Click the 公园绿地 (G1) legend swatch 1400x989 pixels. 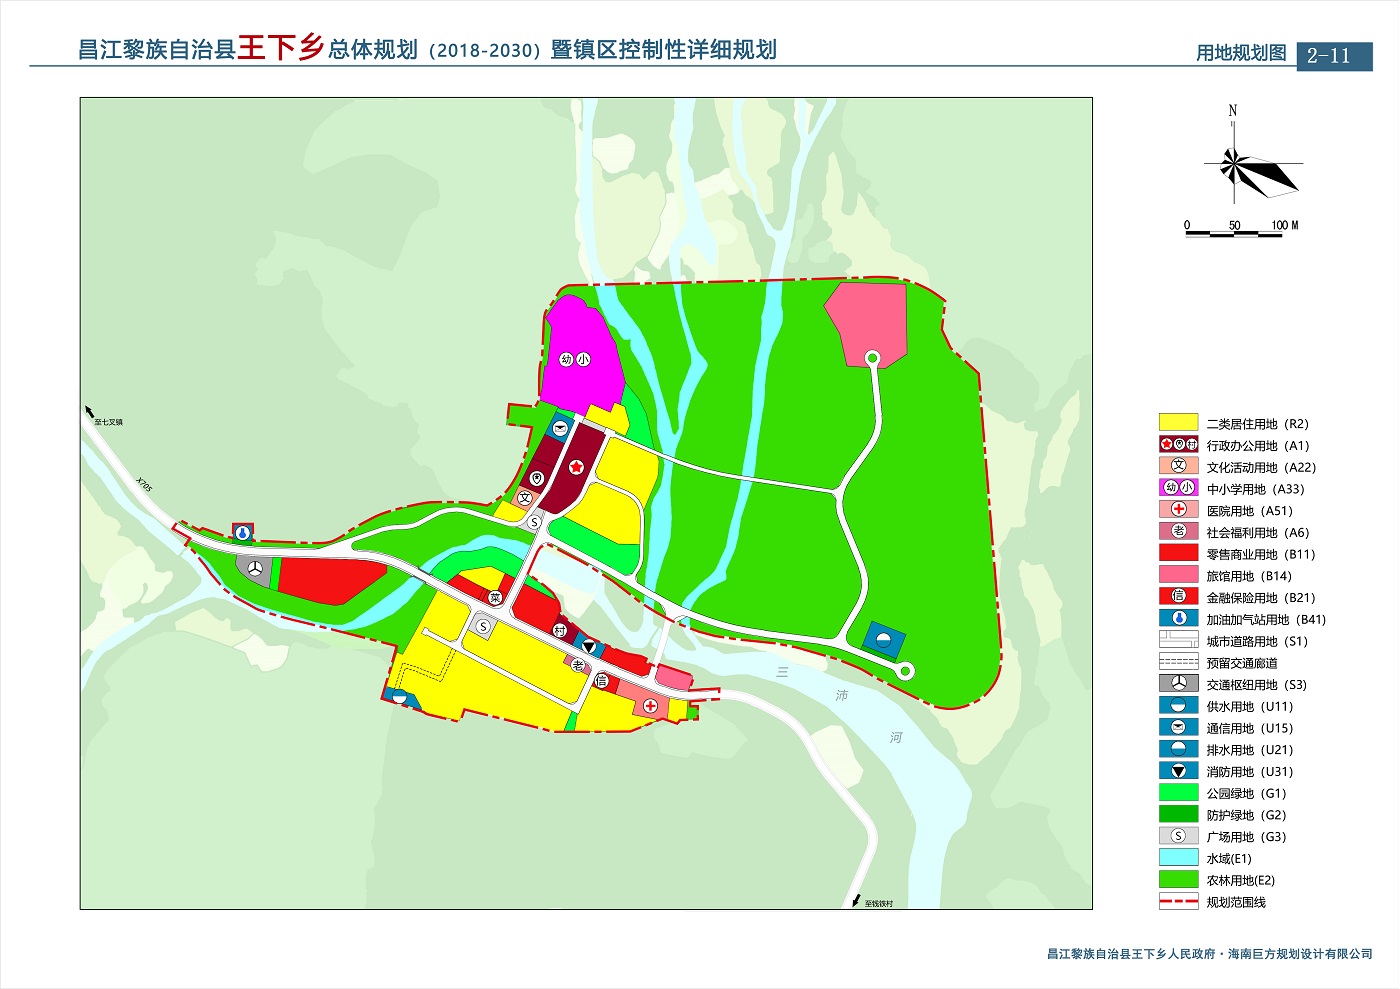click(x=1178, y=793)
